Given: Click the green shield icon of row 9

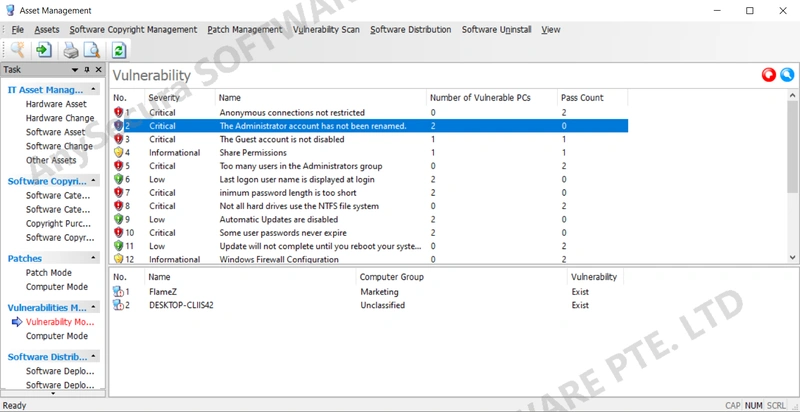Looking at the screenshot, I should (118, 219).
